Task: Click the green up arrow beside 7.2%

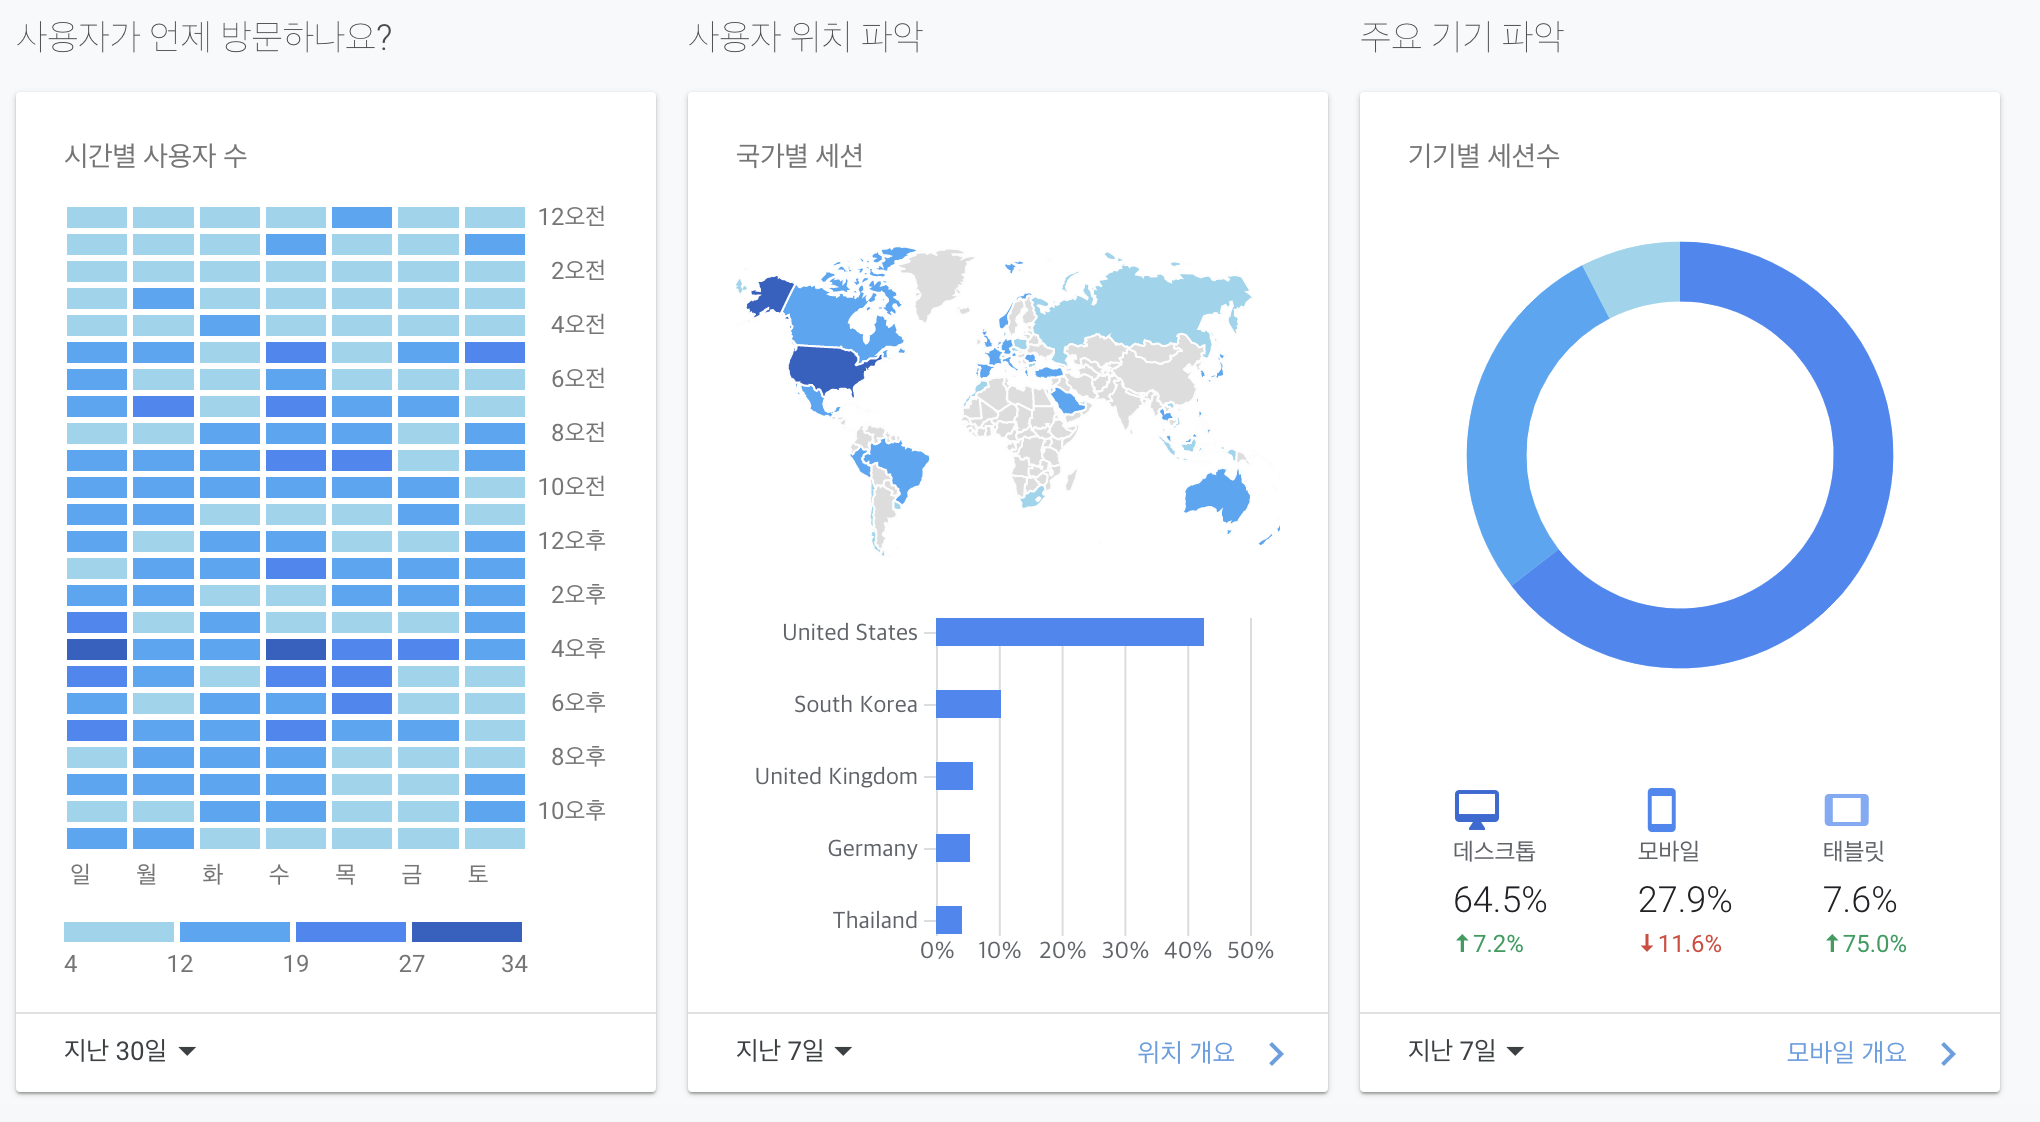Action: point(1462,943)
